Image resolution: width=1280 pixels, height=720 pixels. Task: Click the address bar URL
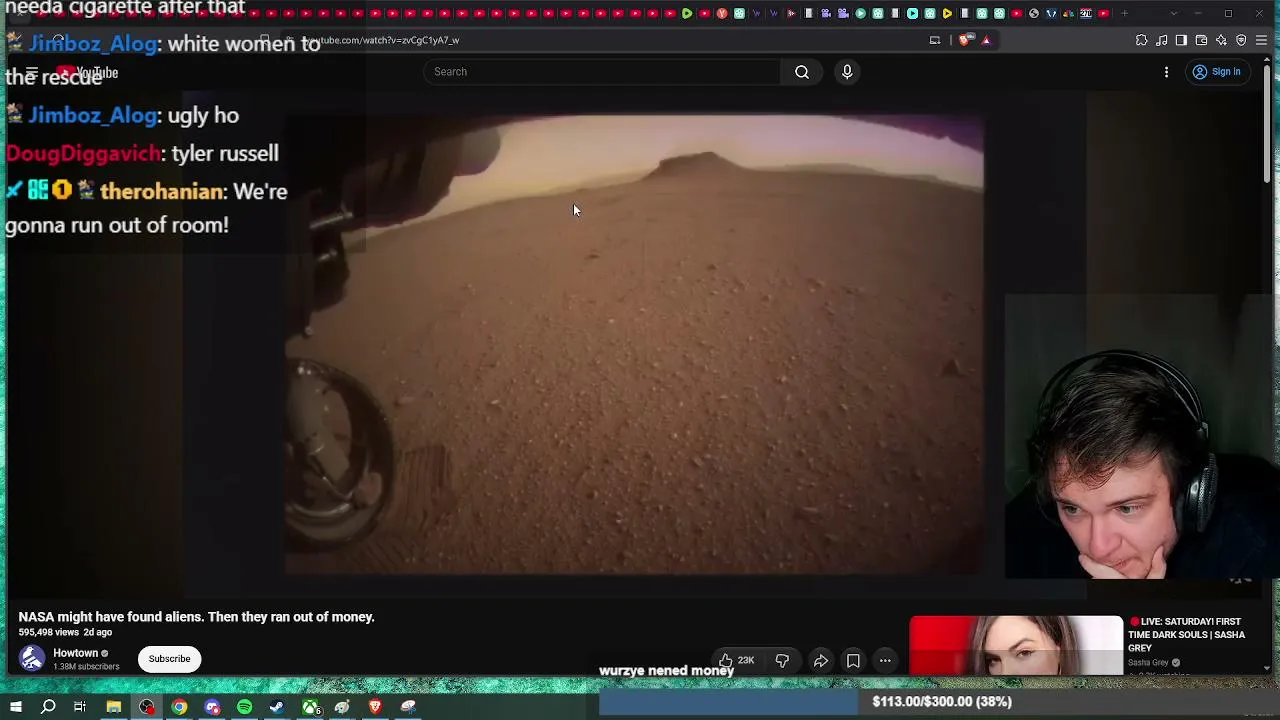(x=381, y=40)
